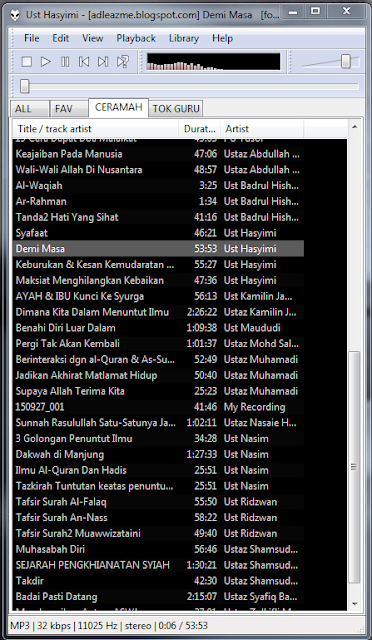Click the random playback button

[122, 62]
